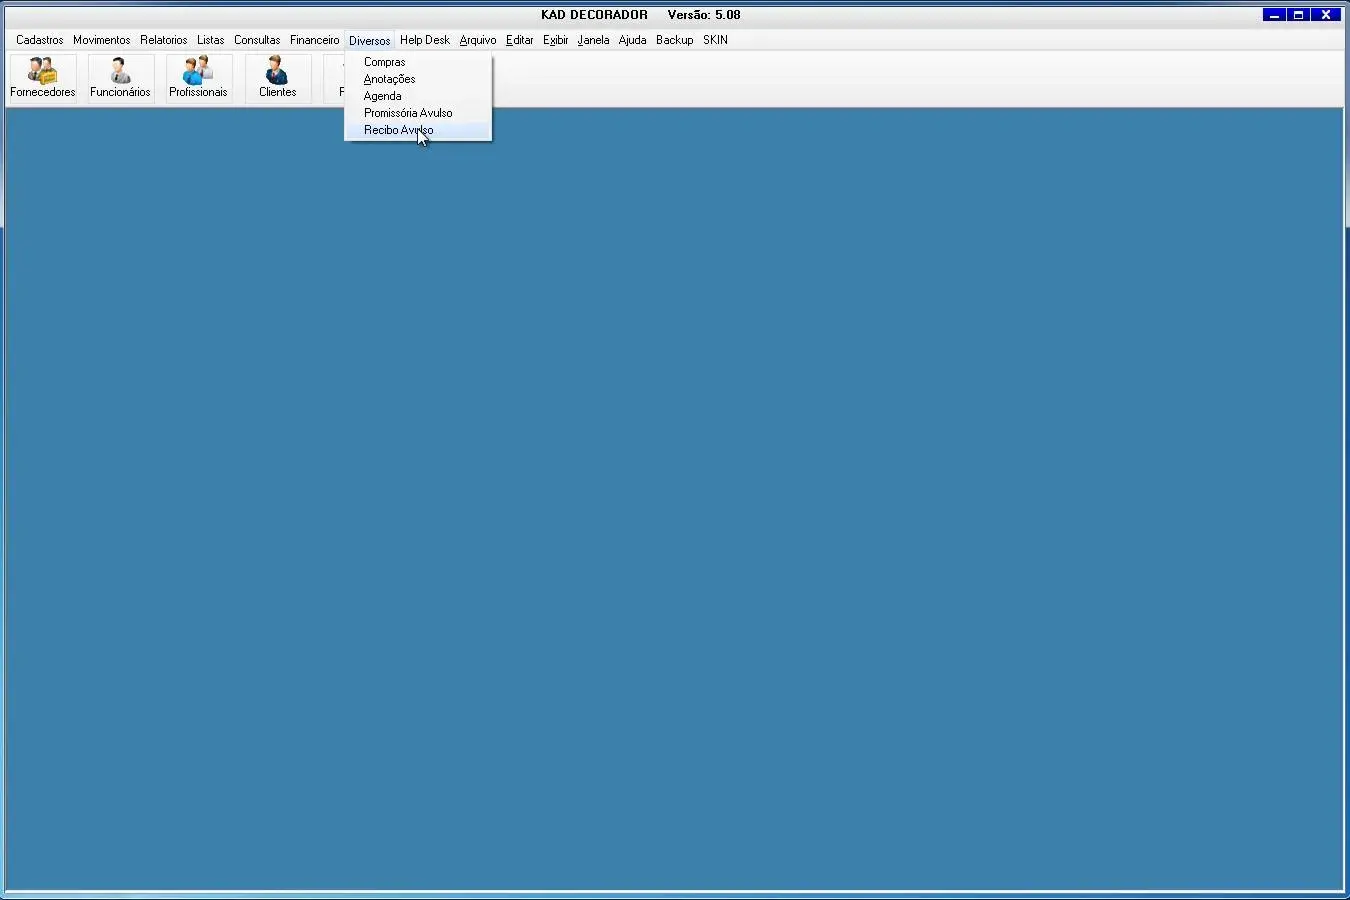Open the Fornecedores toolbar icon
The height and width of the screenshot is (900, 1350).
tap(43, 77)
